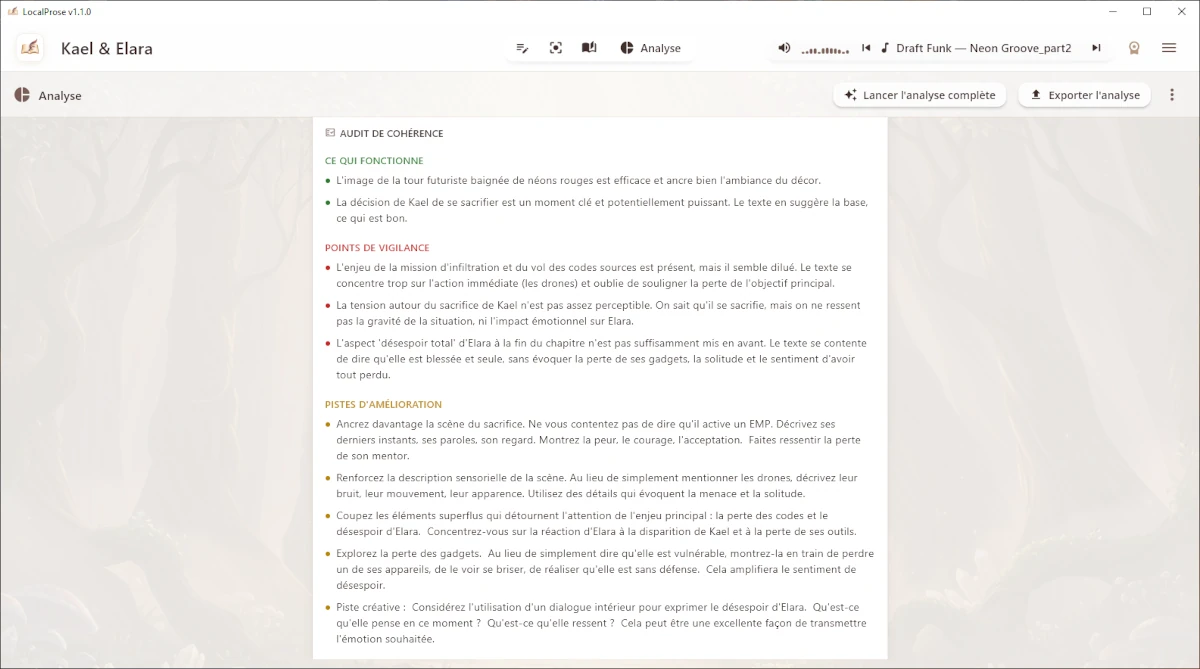The image size is (1200, 669).
Task: Open the hamburger main menu
Action: [1168, 48]
